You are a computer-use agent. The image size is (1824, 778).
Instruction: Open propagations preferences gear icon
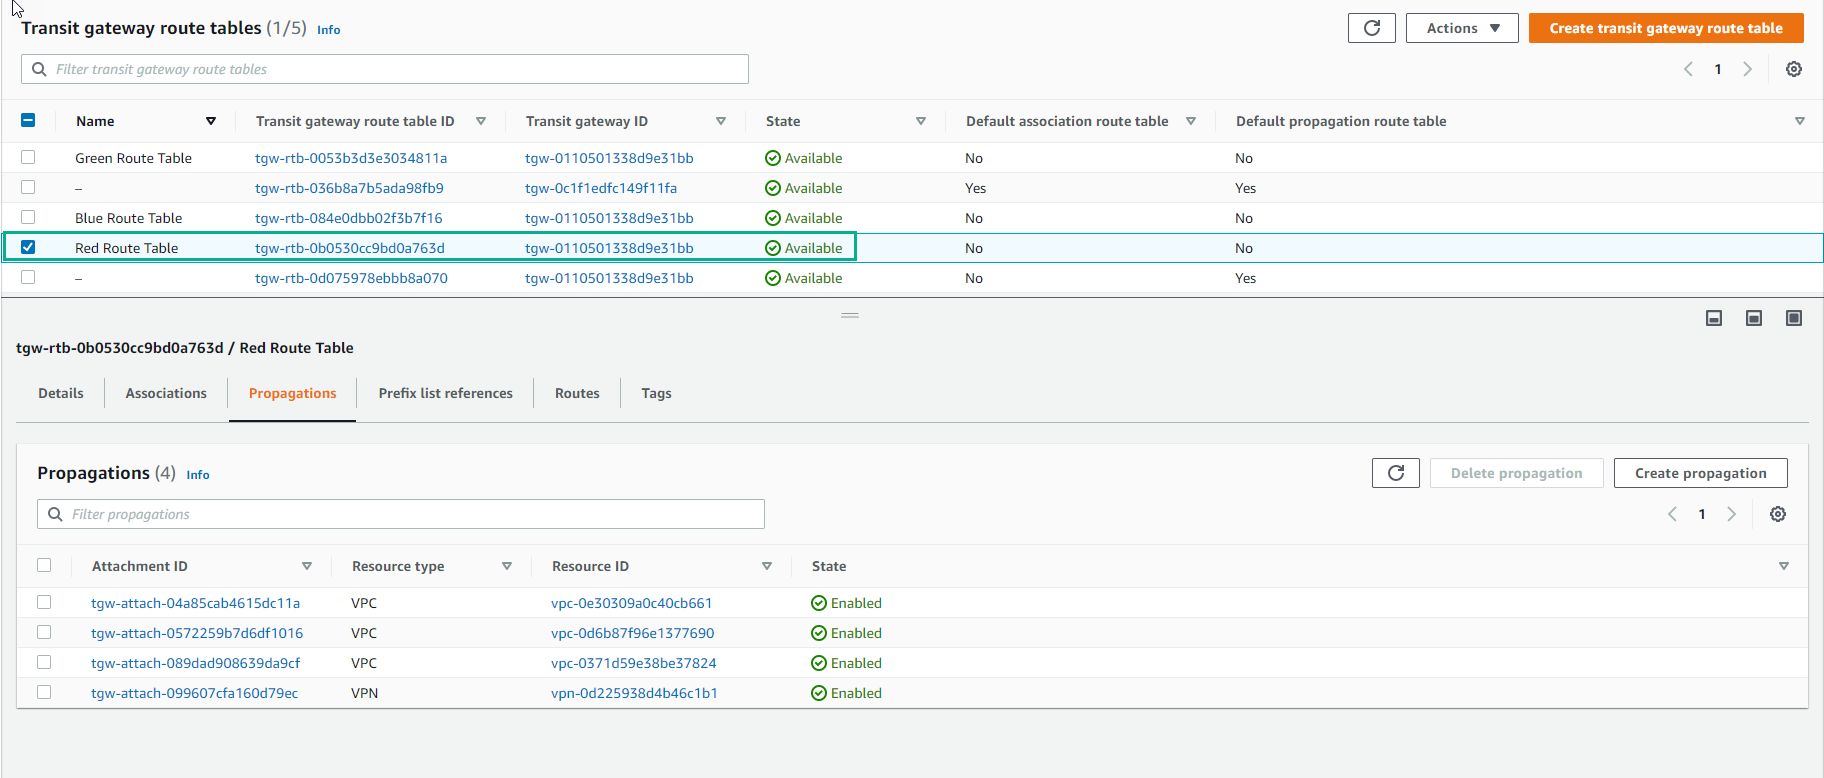1778,514
